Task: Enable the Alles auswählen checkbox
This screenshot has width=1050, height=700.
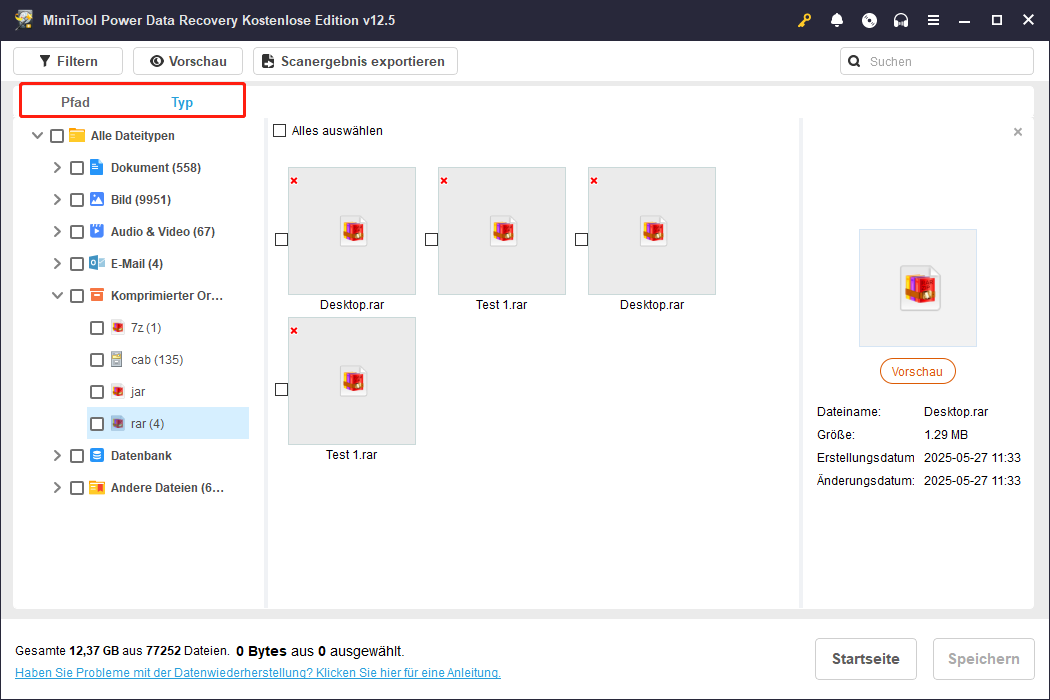Action: (x=279, y=131)
